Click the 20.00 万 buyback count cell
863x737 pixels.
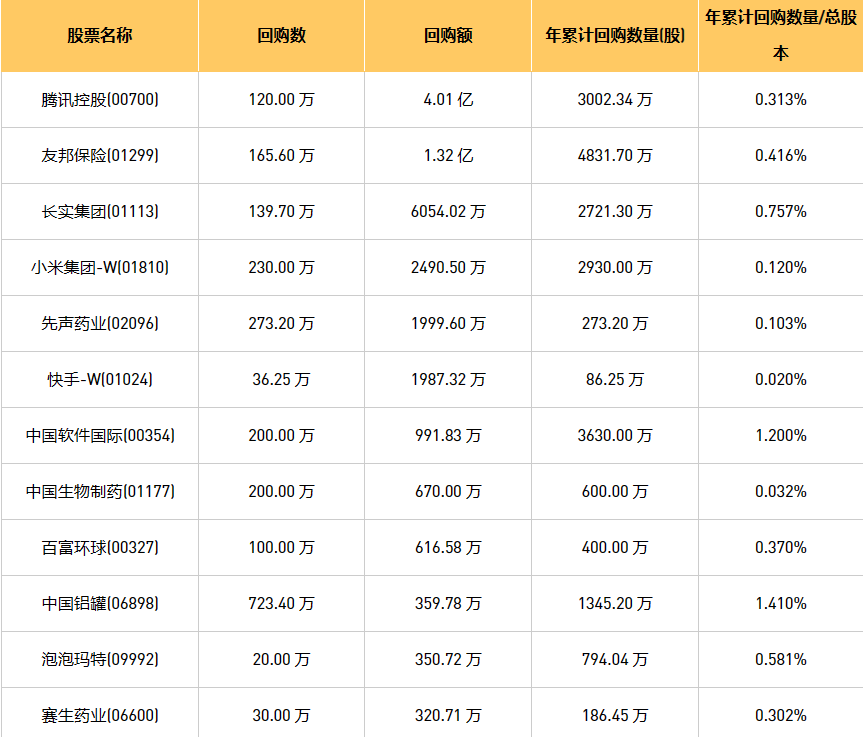point(281,659)
